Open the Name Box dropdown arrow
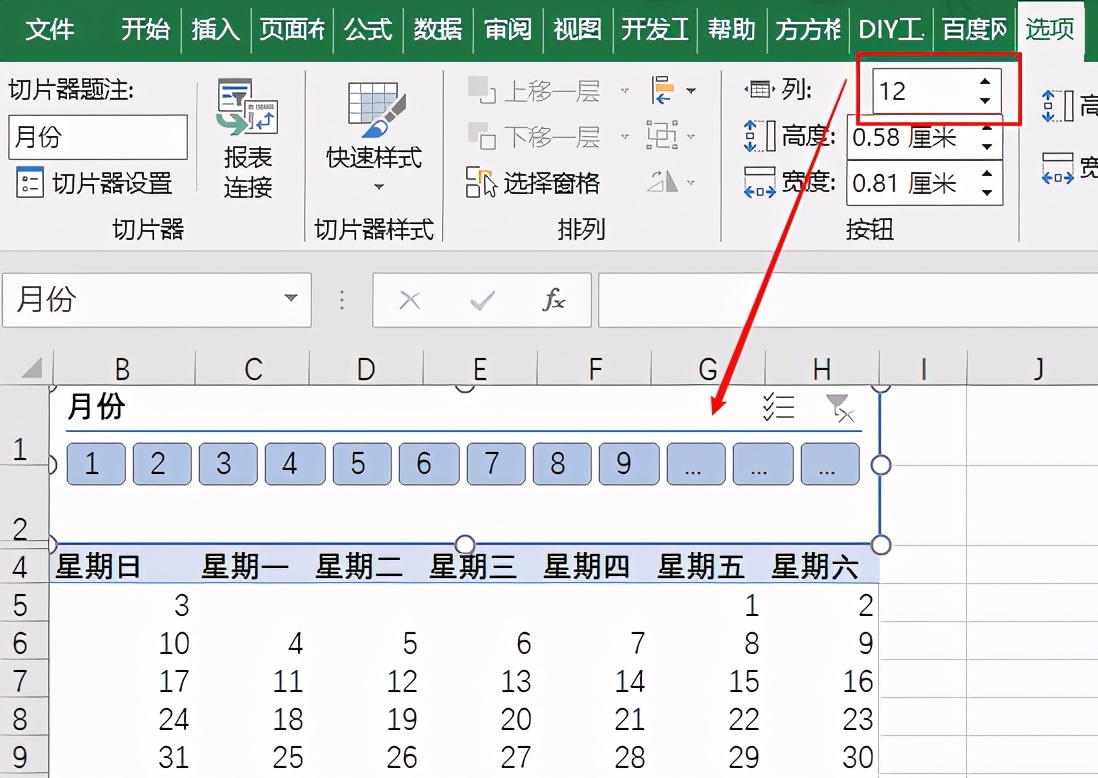 tap(291, 300)
